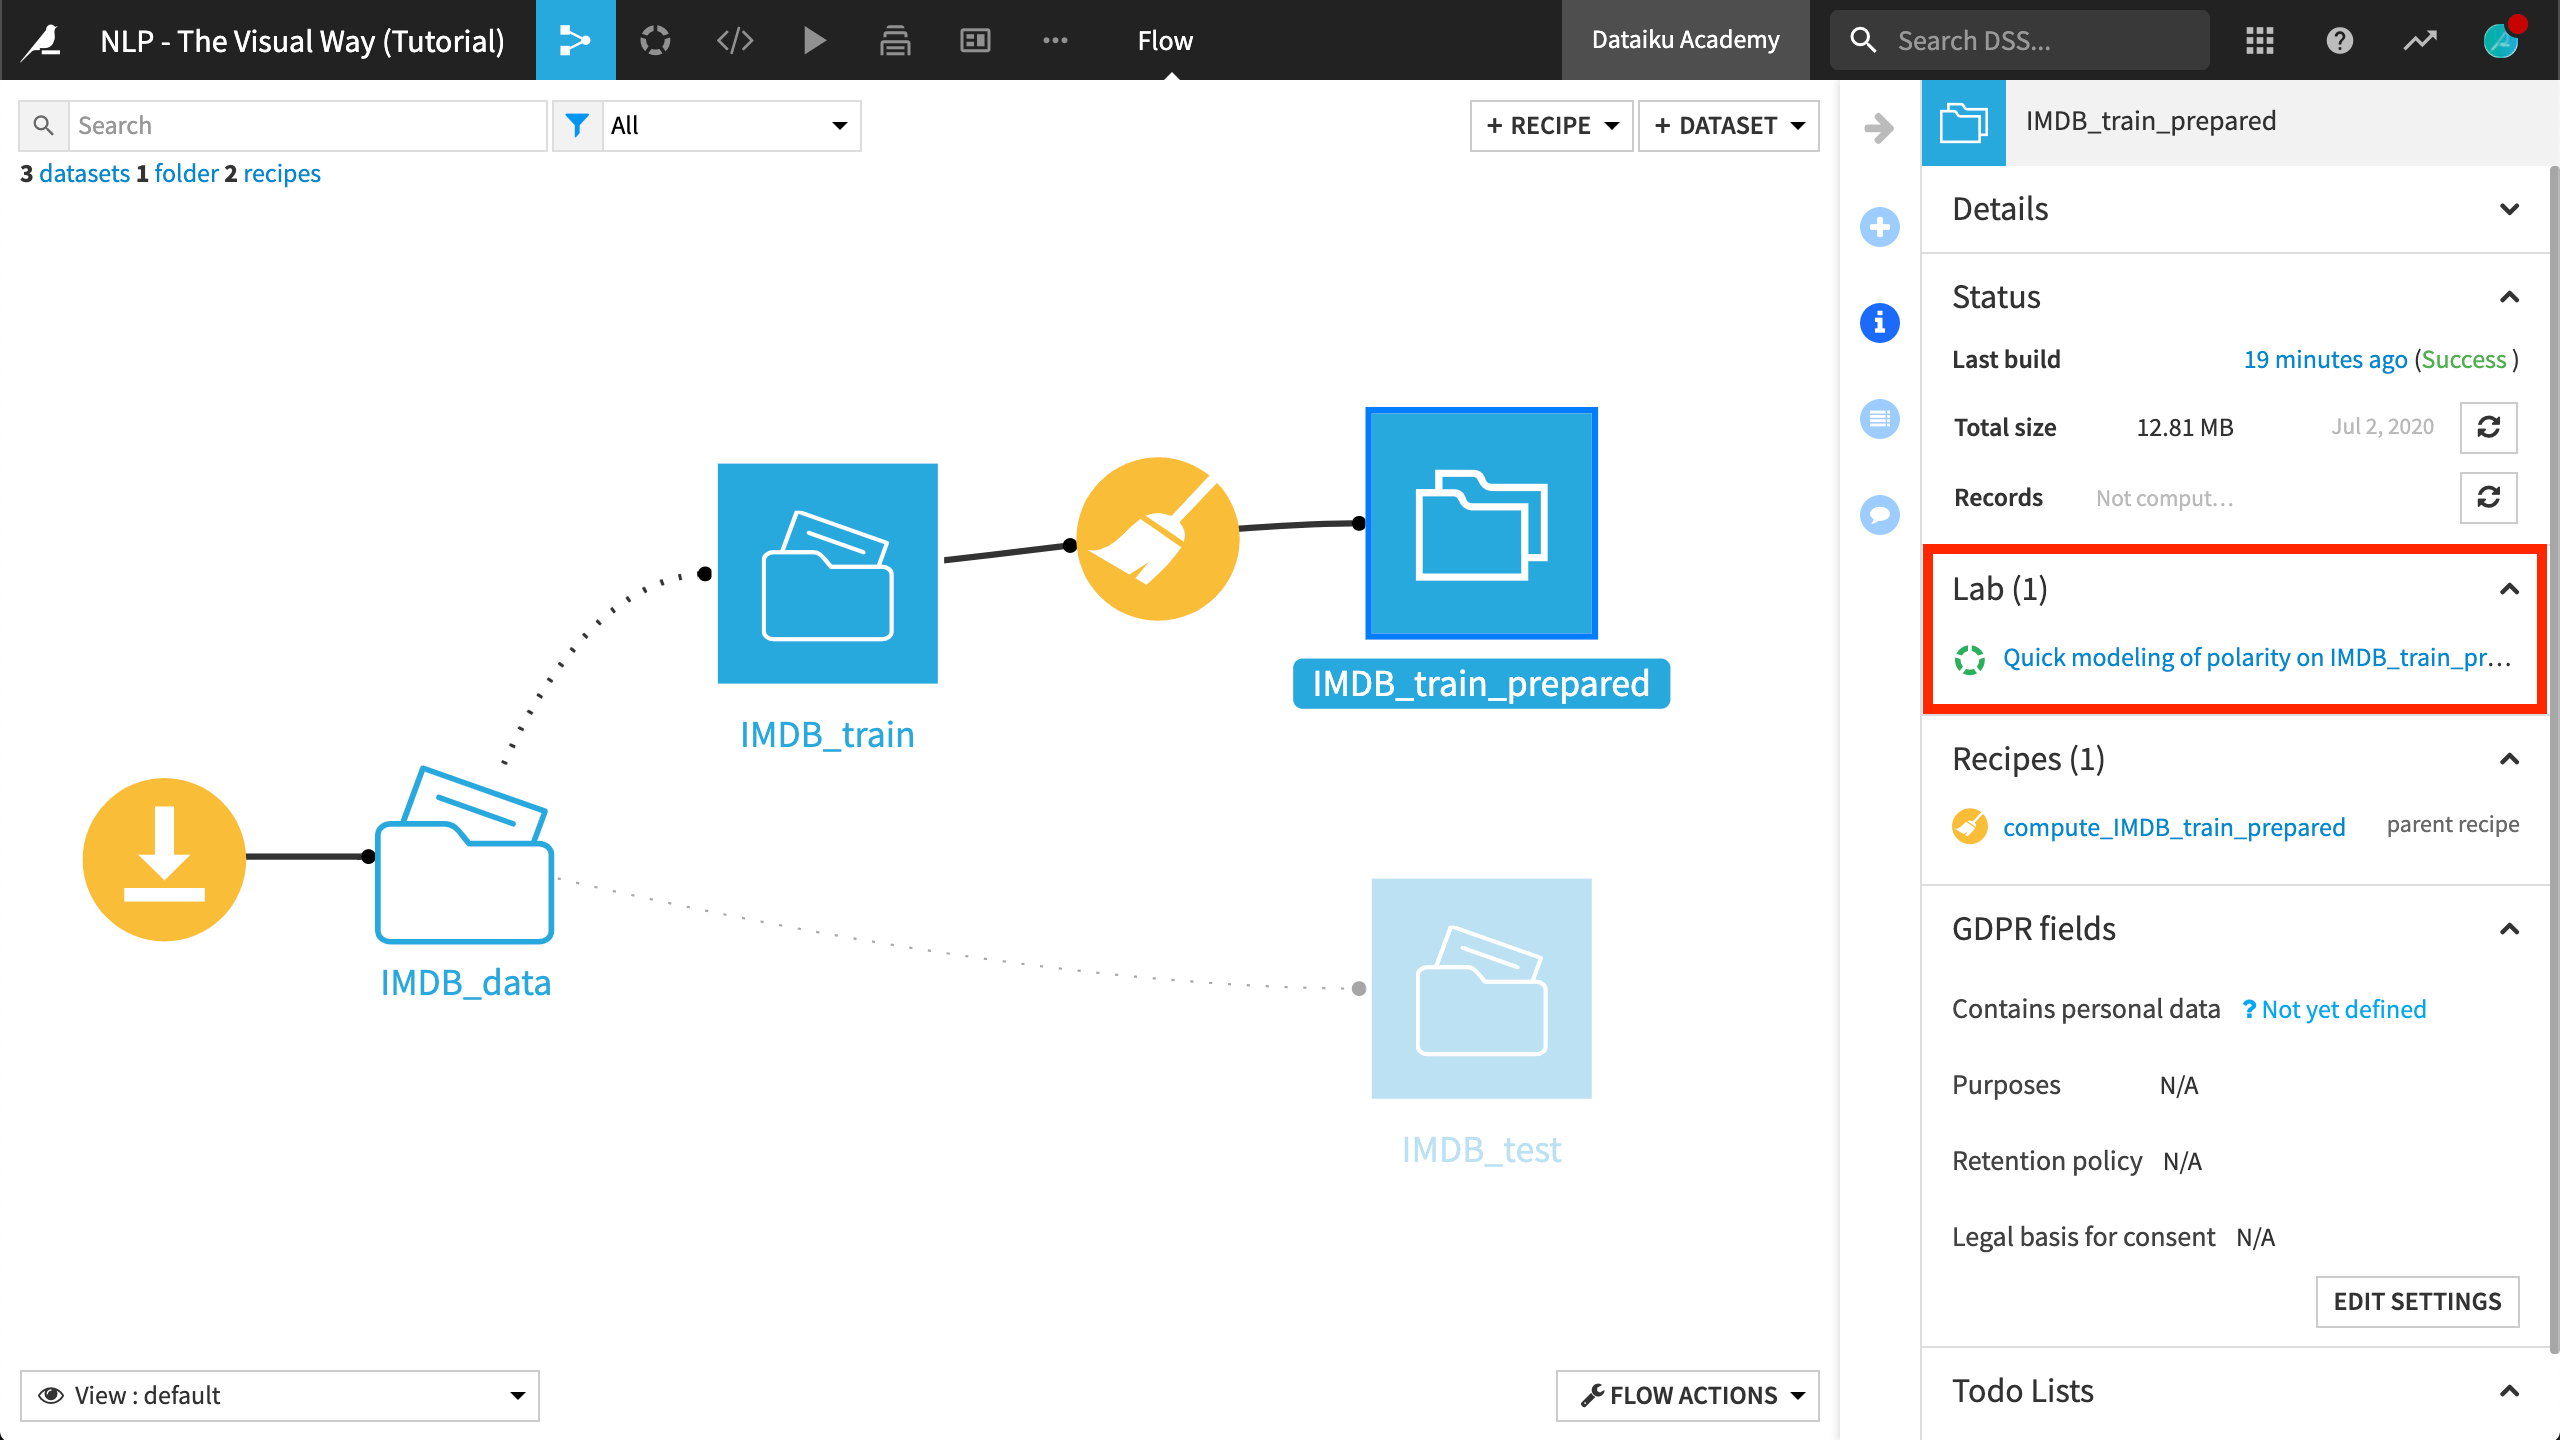Open the FLOW ACTIONS dropdown

click(1688, 1395)
